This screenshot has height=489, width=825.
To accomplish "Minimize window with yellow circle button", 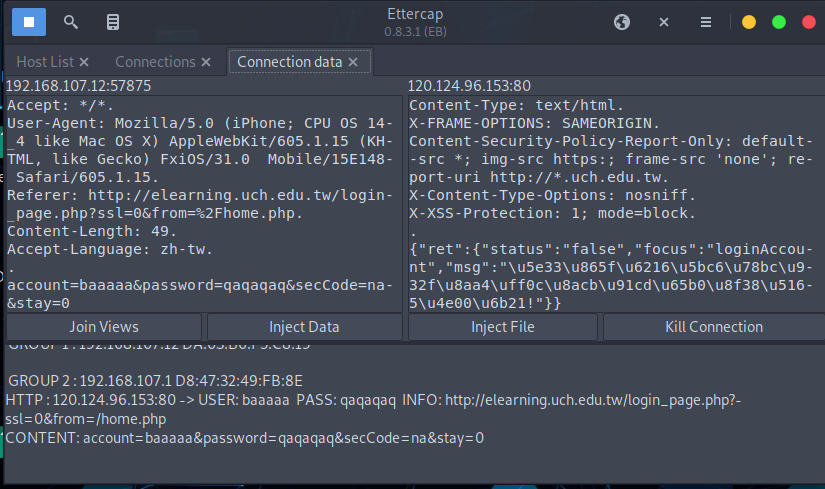I will point(749,22).
